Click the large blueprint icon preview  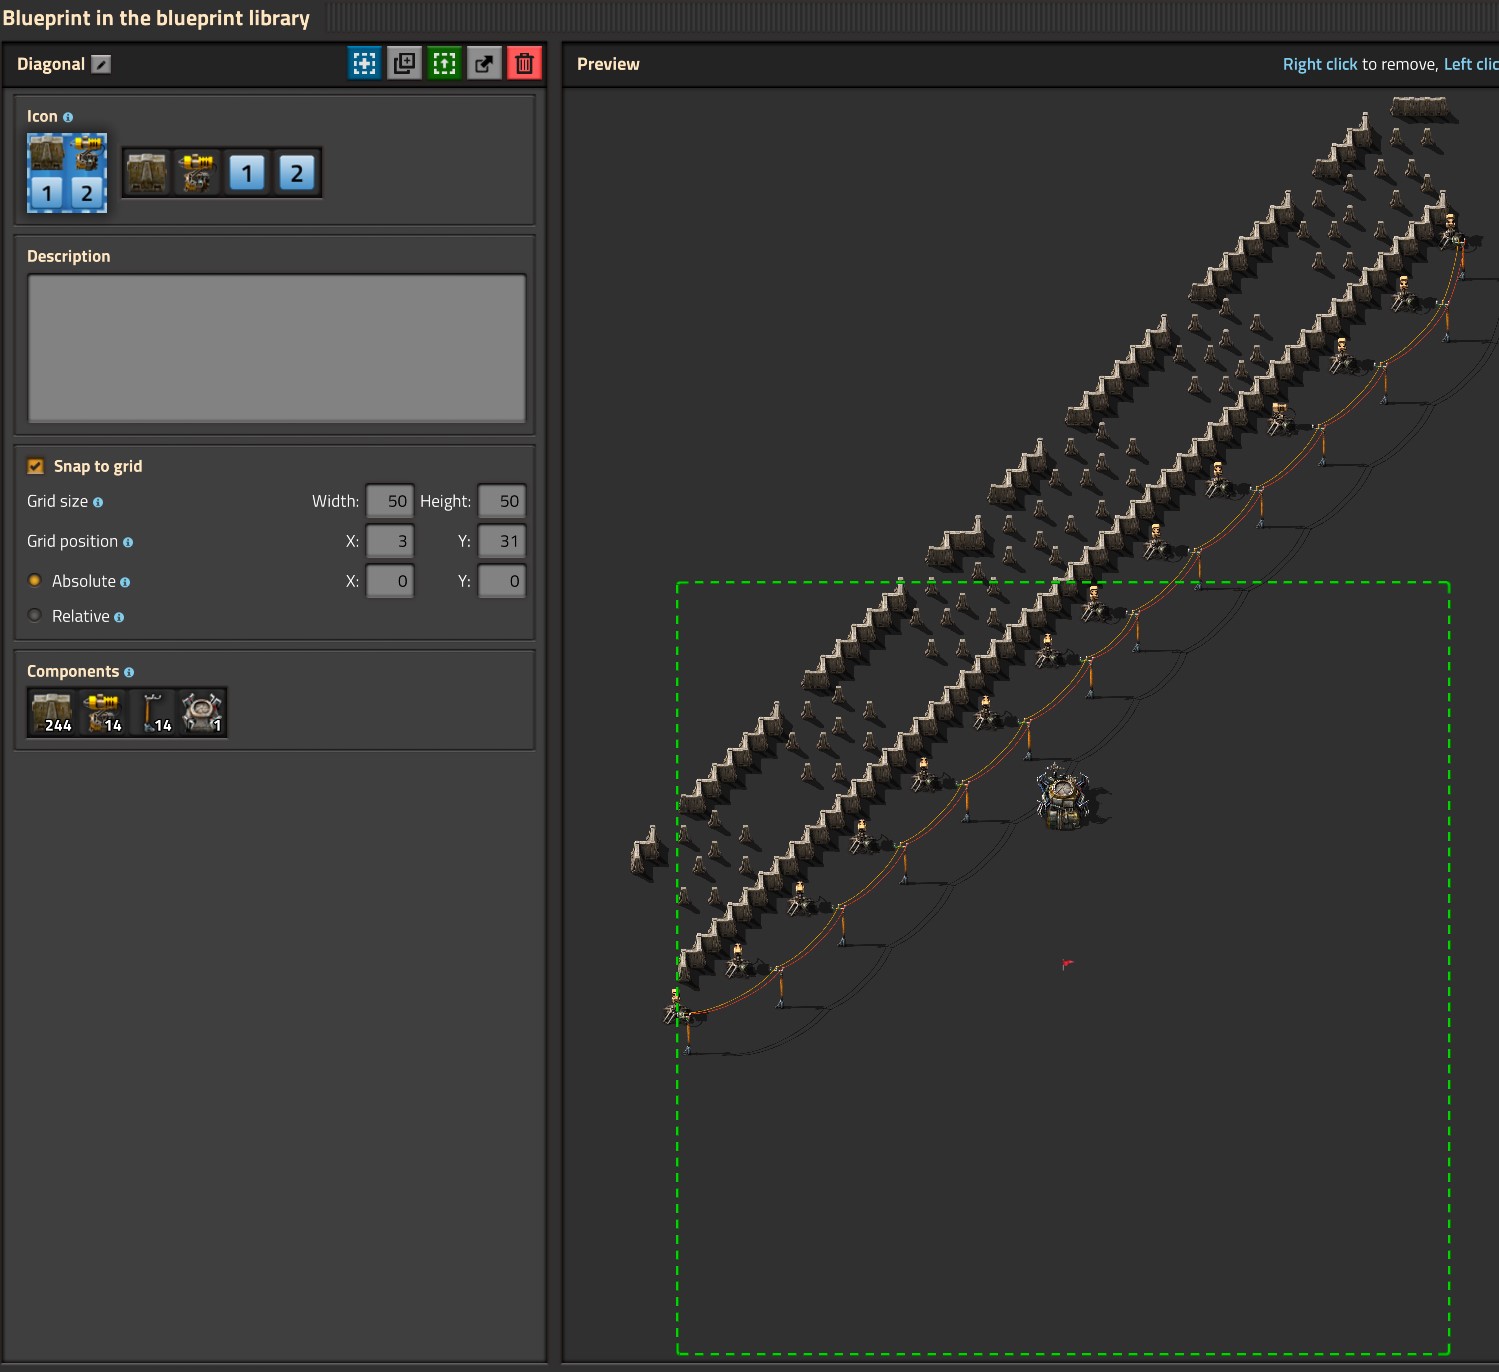pos(67,173)
